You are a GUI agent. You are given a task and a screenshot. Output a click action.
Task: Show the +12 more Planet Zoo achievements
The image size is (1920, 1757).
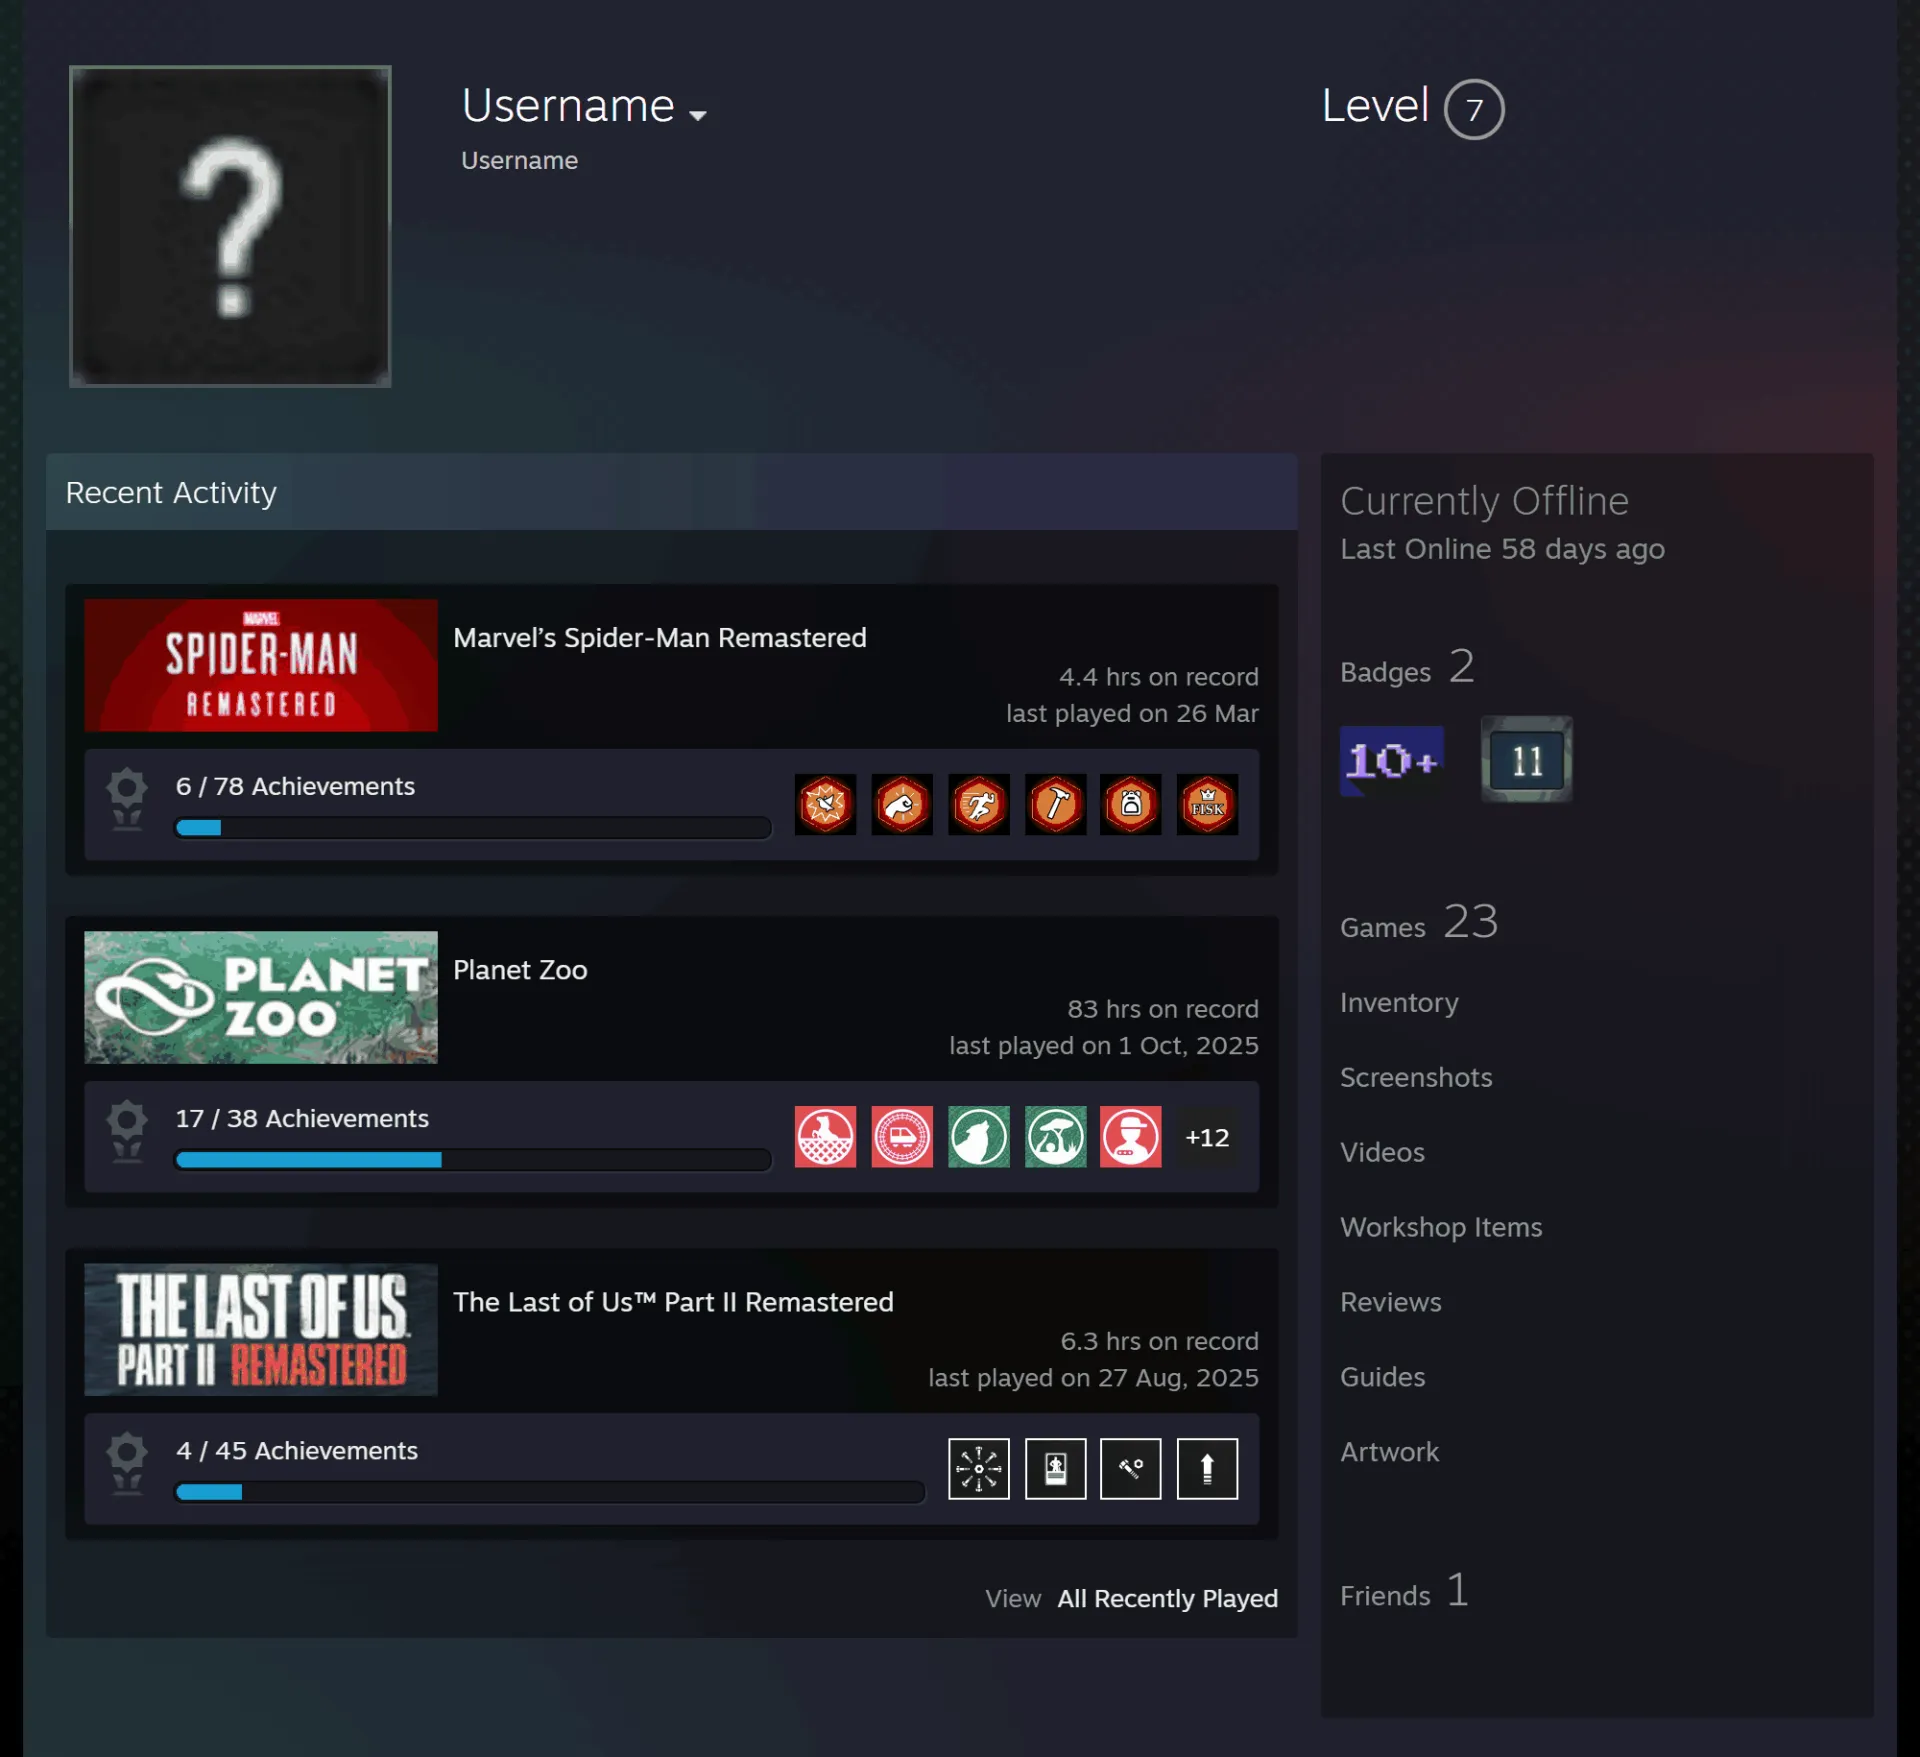tap(1207, 1137)
